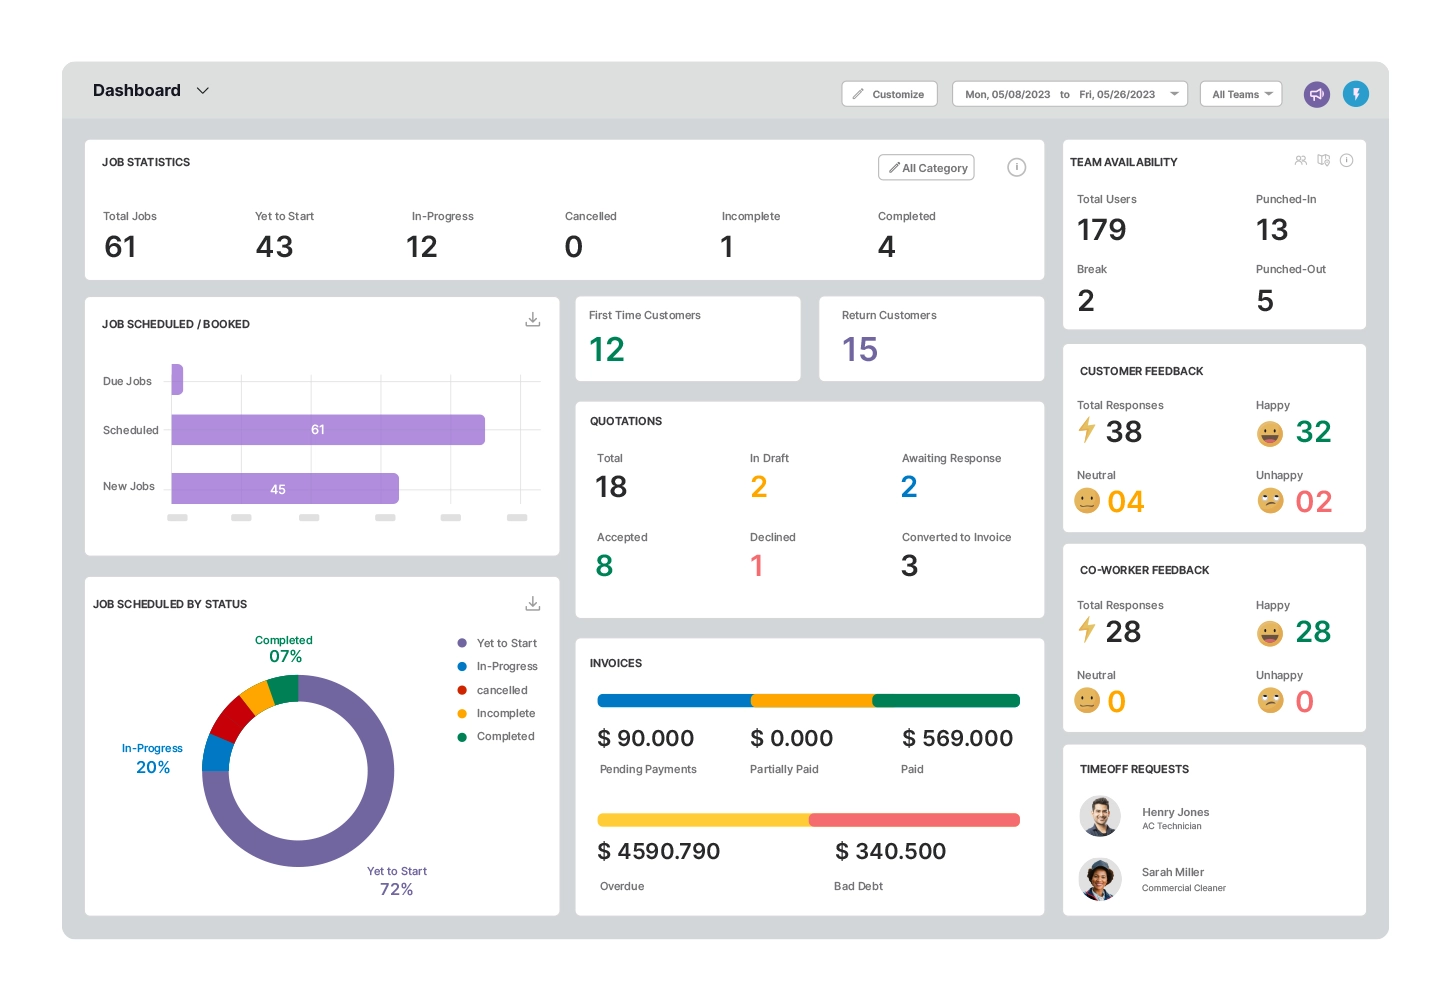Image resolution: width=1450 pixels, height=1000 pixels.
Task: Open the All Teams dropdown
Action: point(1241,94)
